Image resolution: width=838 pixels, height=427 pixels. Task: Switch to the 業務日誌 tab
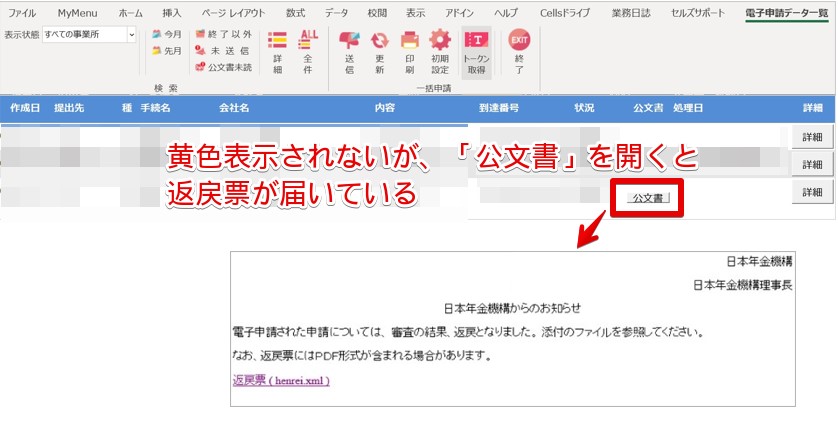coord(631,13)
